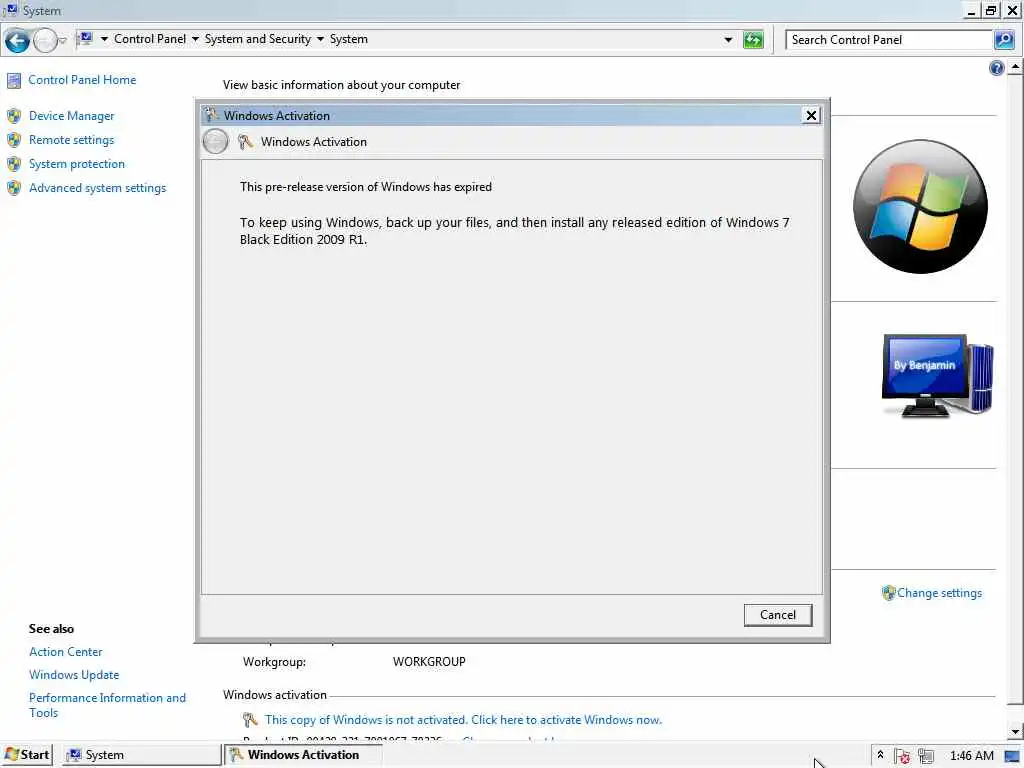Open Remote settings link

click(71, 140)
